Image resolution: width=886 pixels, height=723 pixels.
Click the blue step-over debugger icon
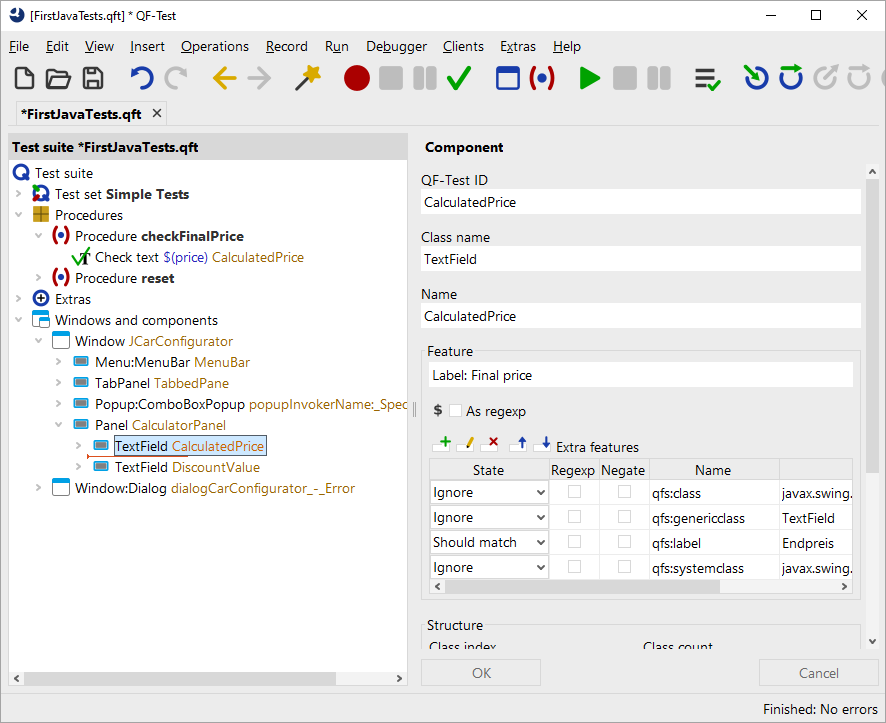(791, 78)
